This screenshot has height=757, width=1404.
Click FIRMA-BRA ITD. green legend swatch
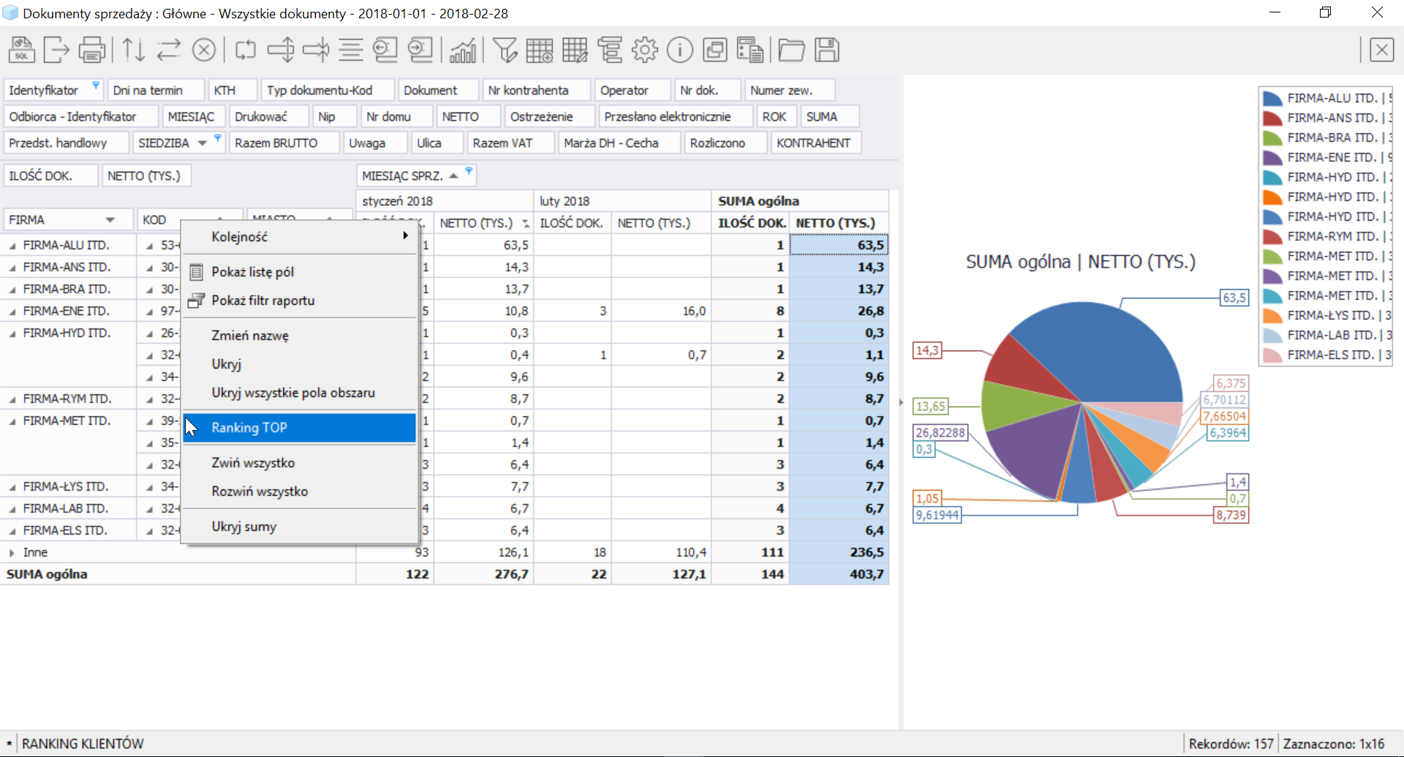tap(1272, 138)
